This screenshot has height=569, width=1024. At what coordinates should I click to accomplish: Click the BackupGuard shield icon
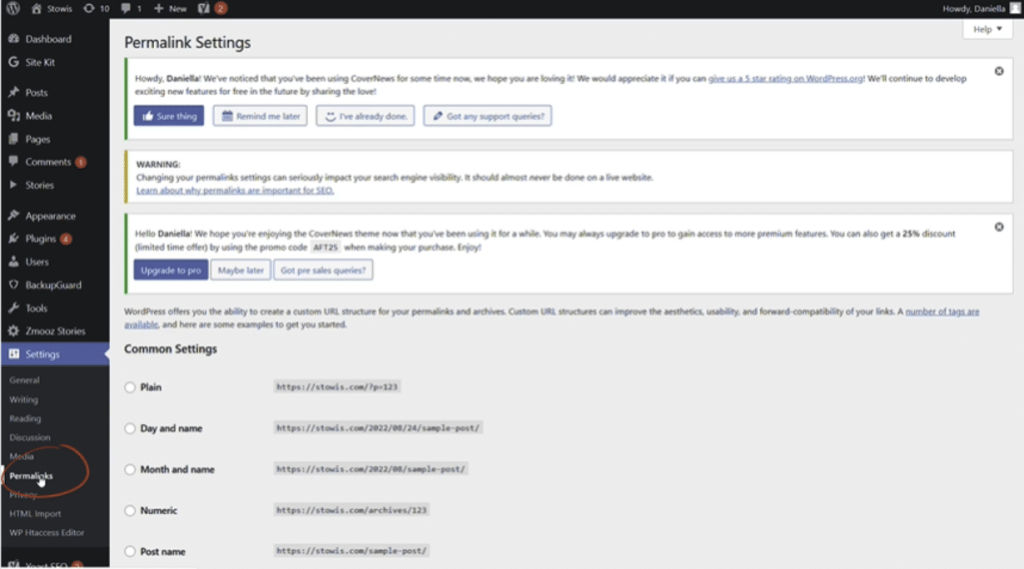coord(14,285)
